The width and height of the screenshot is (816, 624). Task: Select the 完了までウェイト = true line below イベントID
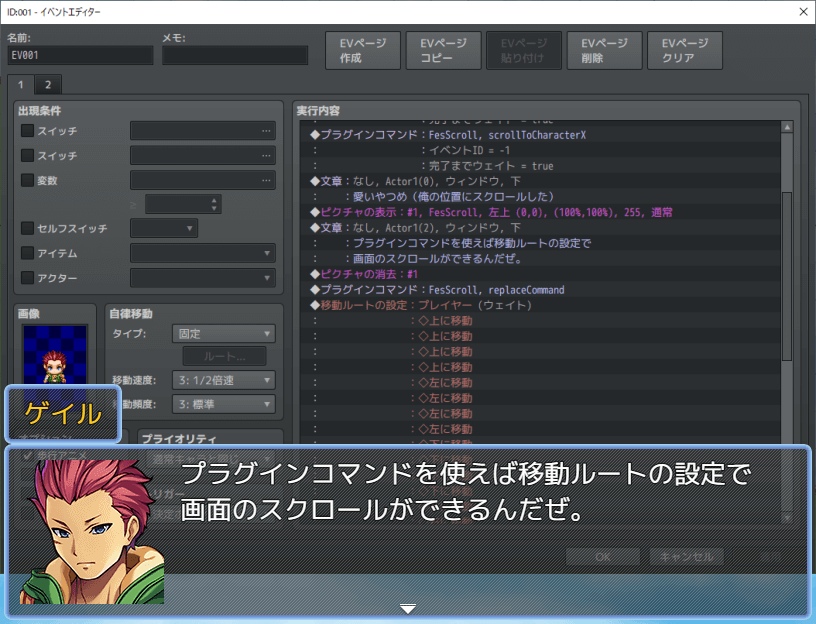[540, 166]
